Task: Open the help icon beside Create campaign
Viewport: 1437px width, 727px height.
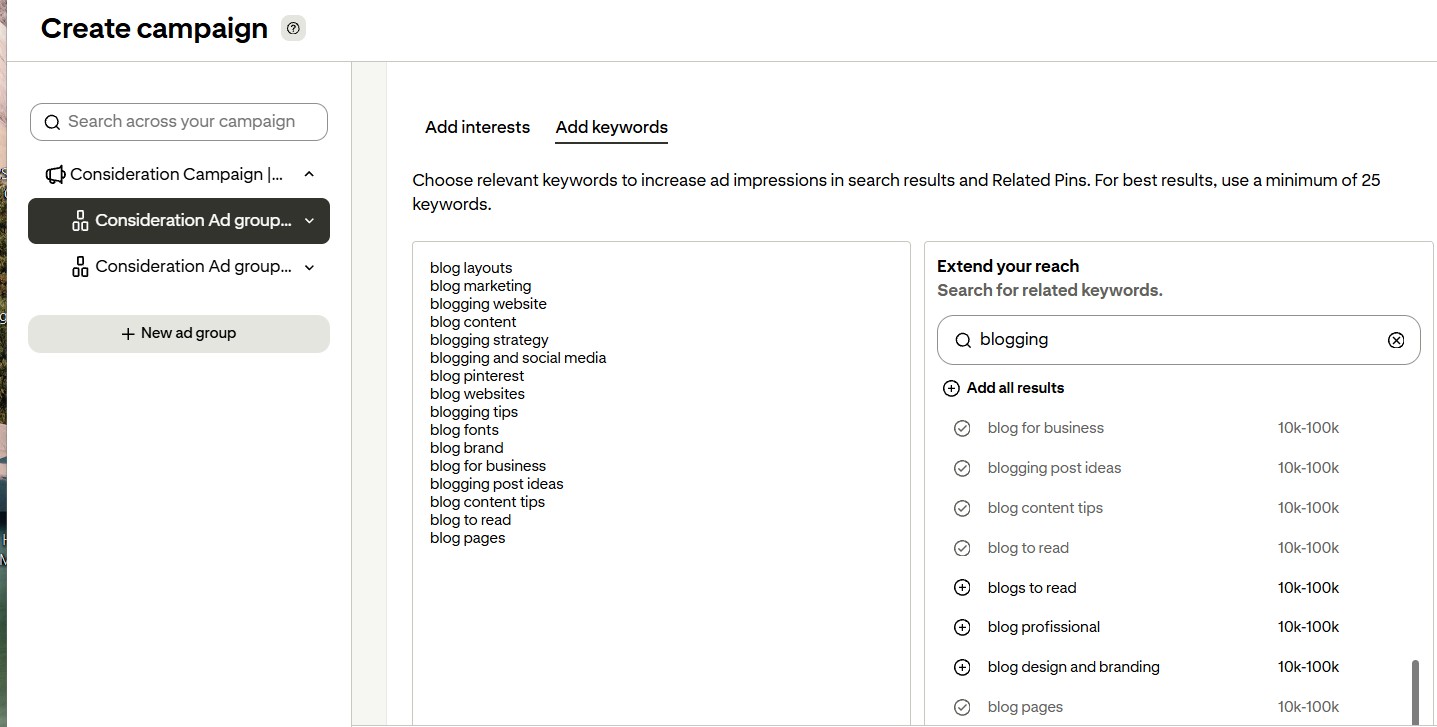Action: [x=293, y=29]
